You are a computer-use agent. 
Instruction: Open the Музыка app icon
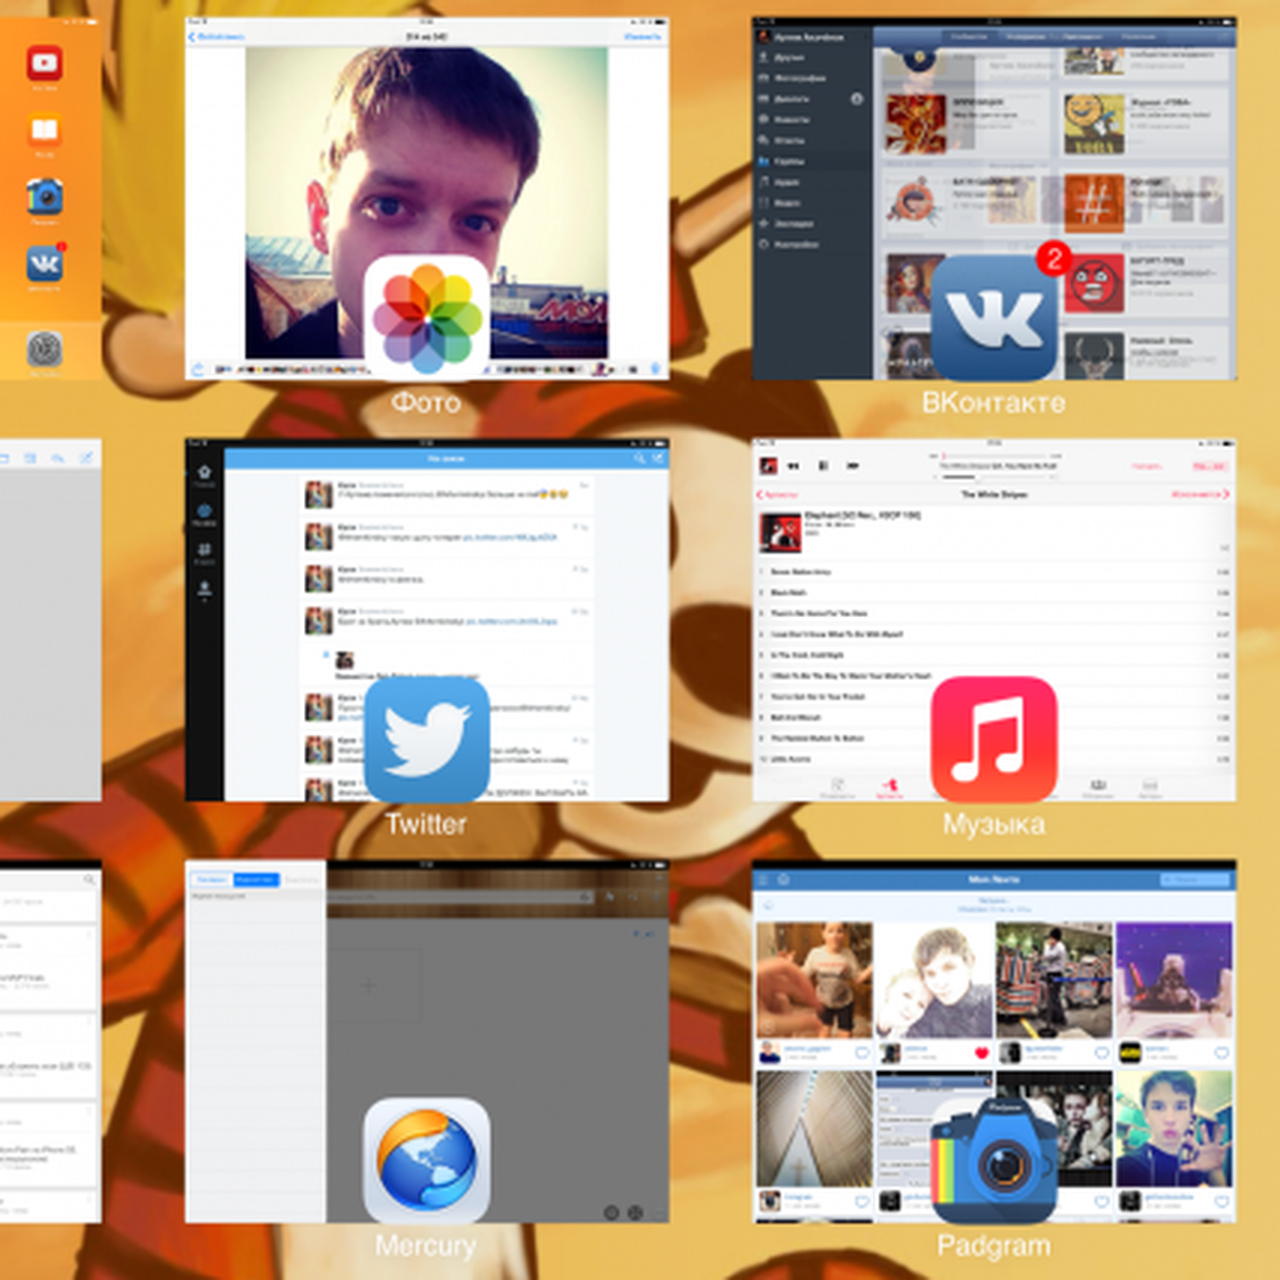pos(994,740)
